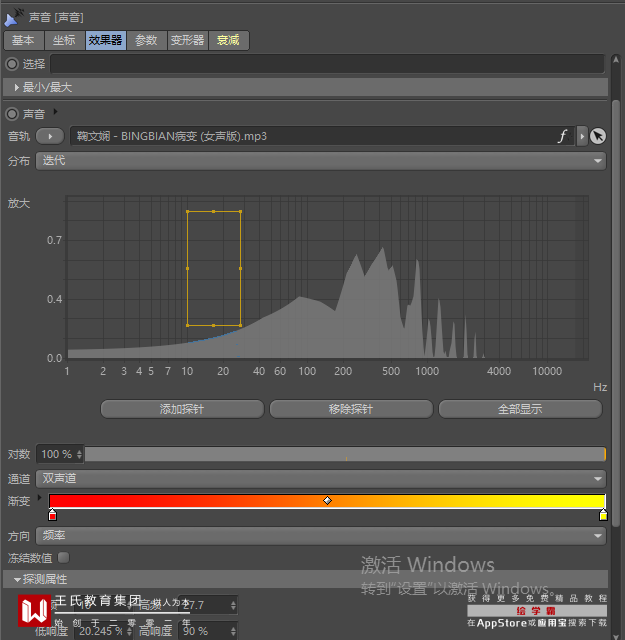Click the empty 选择 input field
Image resolution: width=625 pixels, height=640 pixels.
click(327, 64)
